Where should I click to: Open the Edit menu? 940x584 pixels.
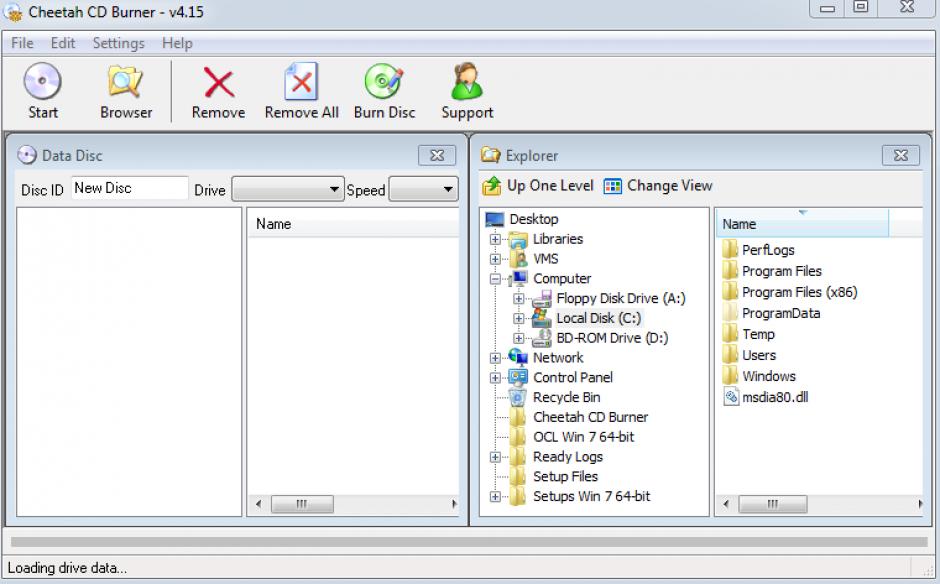[62, 43]
